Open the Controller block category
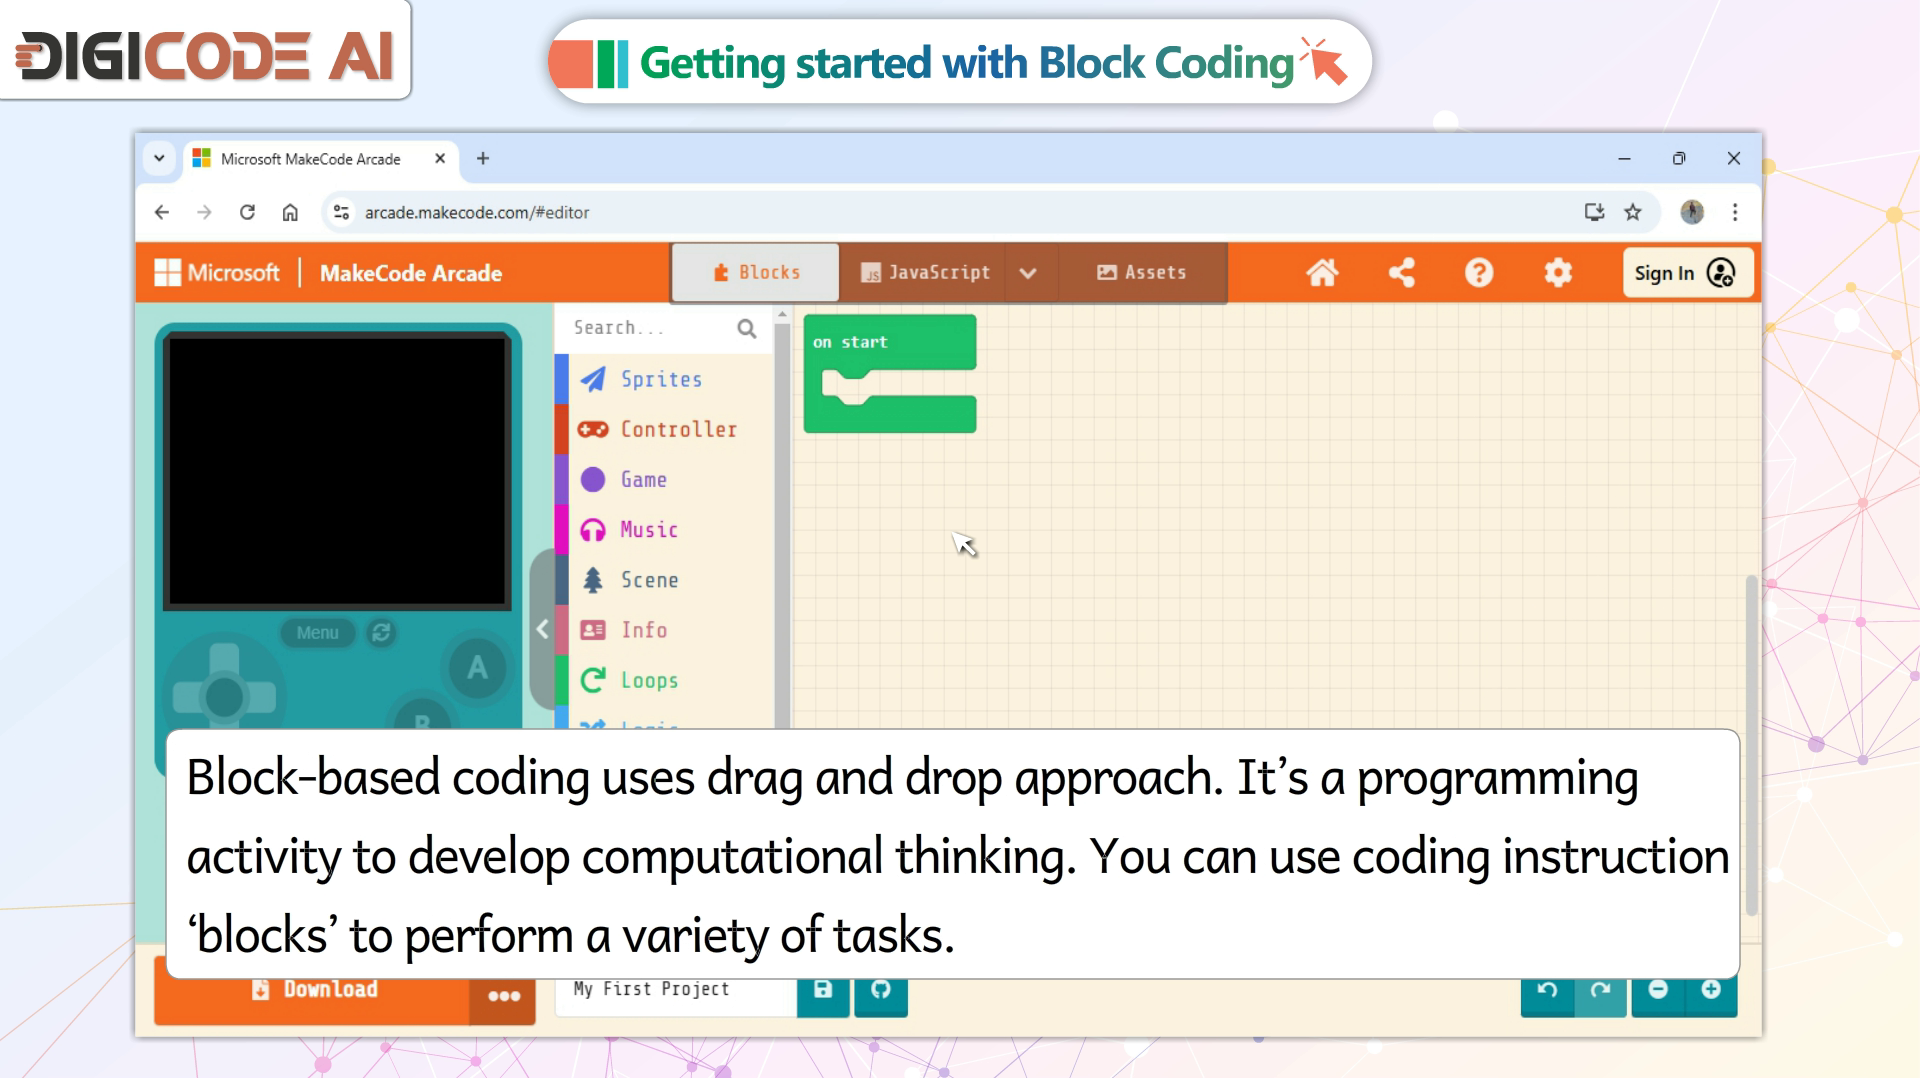 (x=663, y=429)
